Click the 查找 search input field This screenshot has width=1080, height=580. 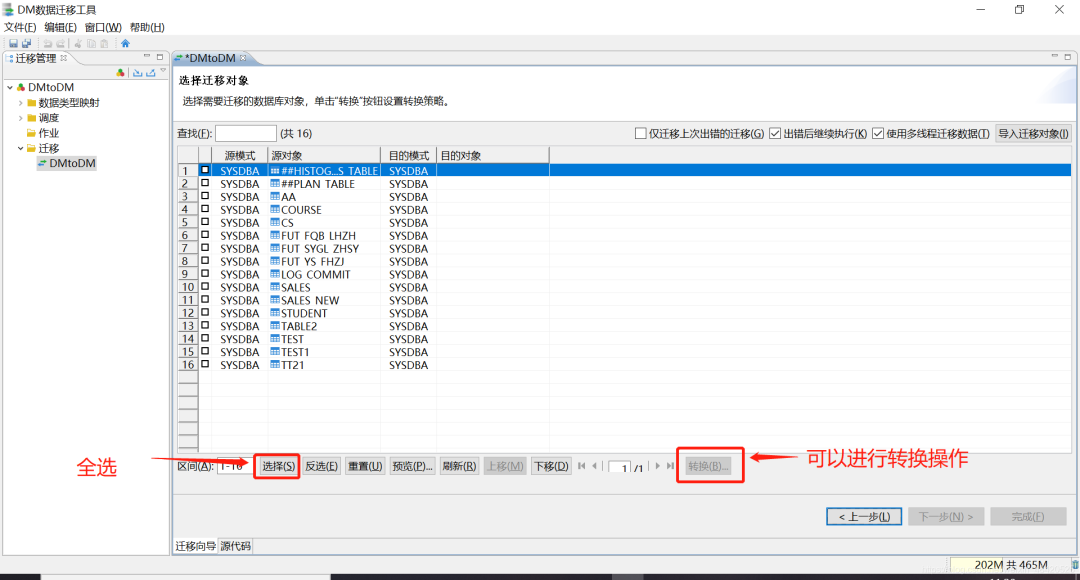coord(246,134)
